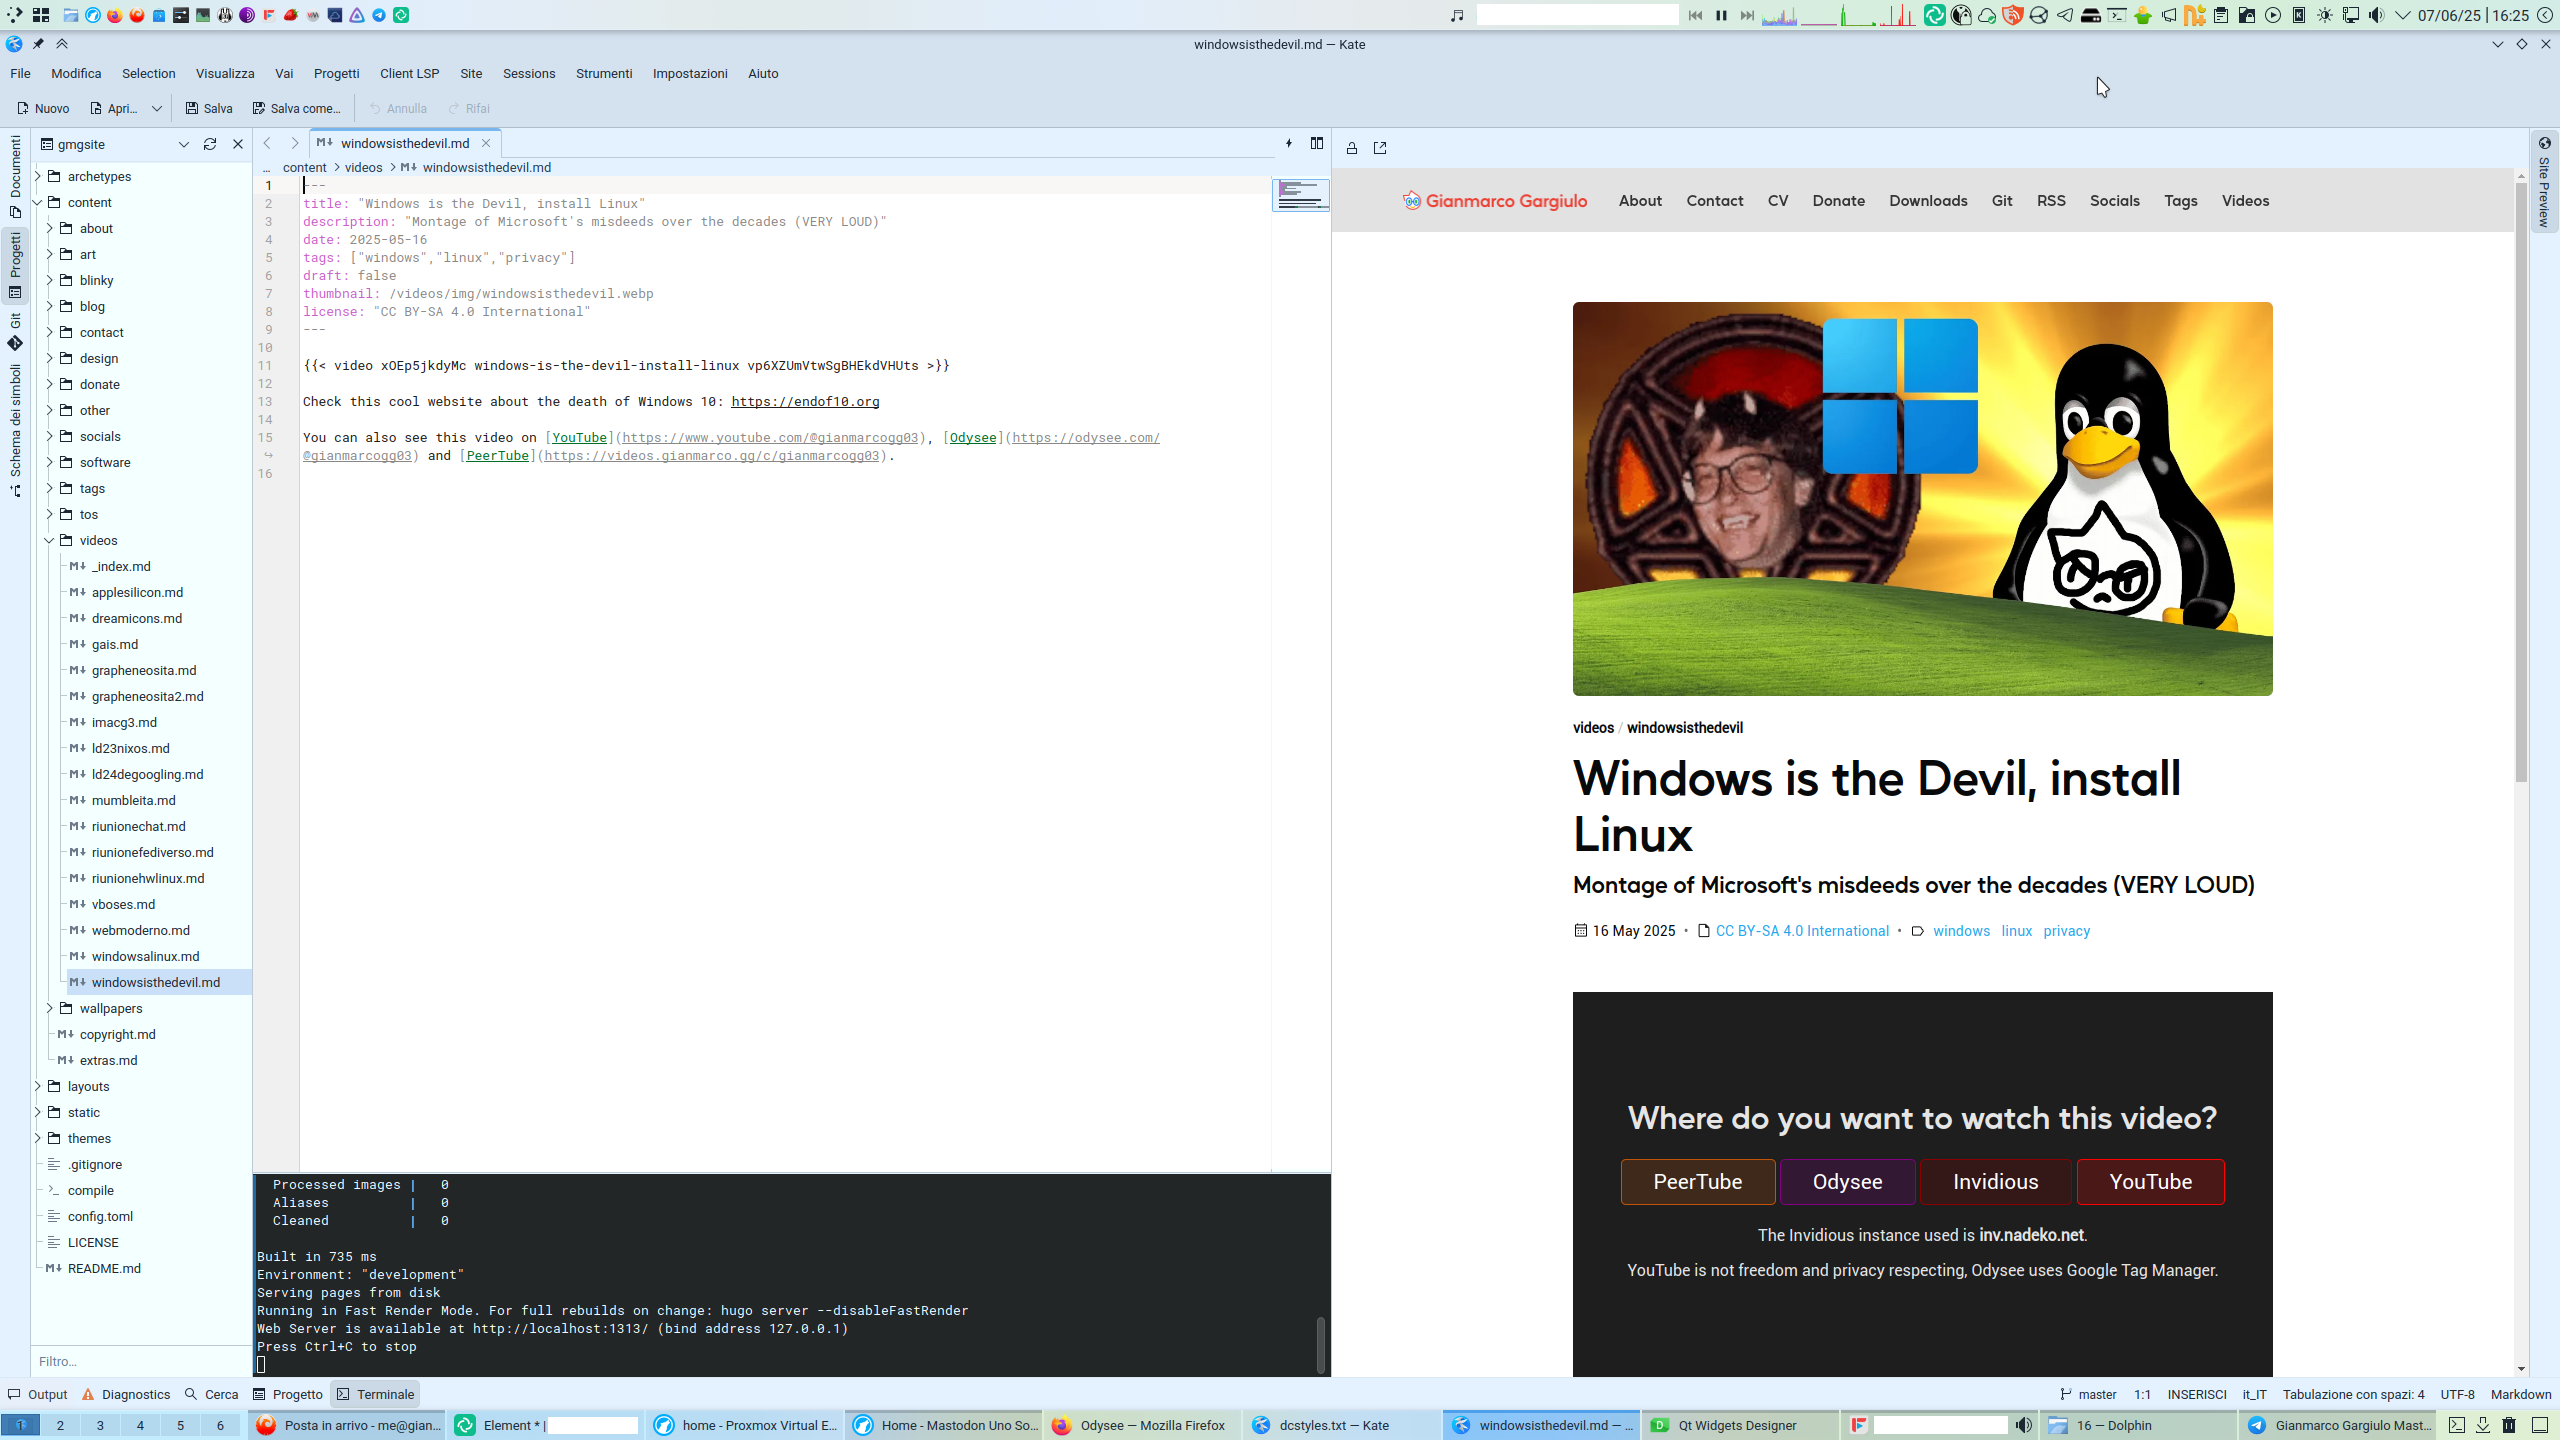Open the Apri dropdown arrow in toolbar
This screenshot has height=1440, width=2560.
click(x=156, y=108)
